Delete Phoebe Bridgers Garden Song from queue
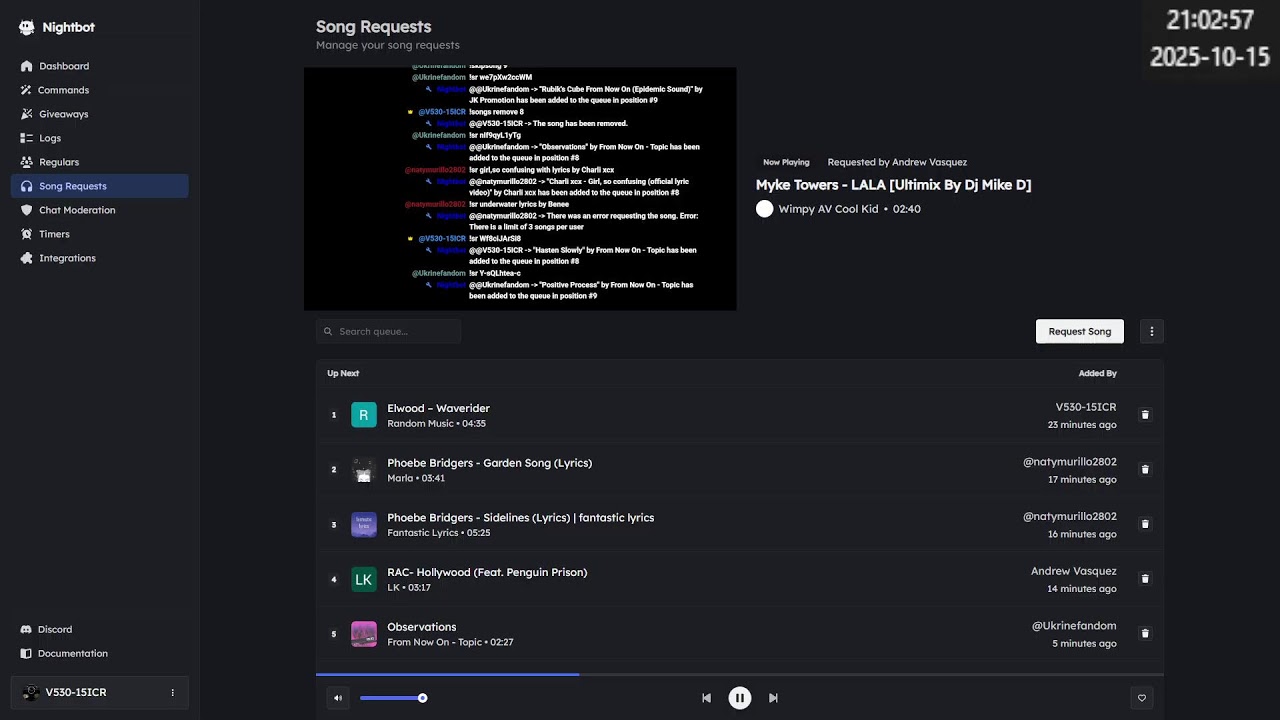The height and width of the screenshot is (720, 1280). coord(1145,469)
